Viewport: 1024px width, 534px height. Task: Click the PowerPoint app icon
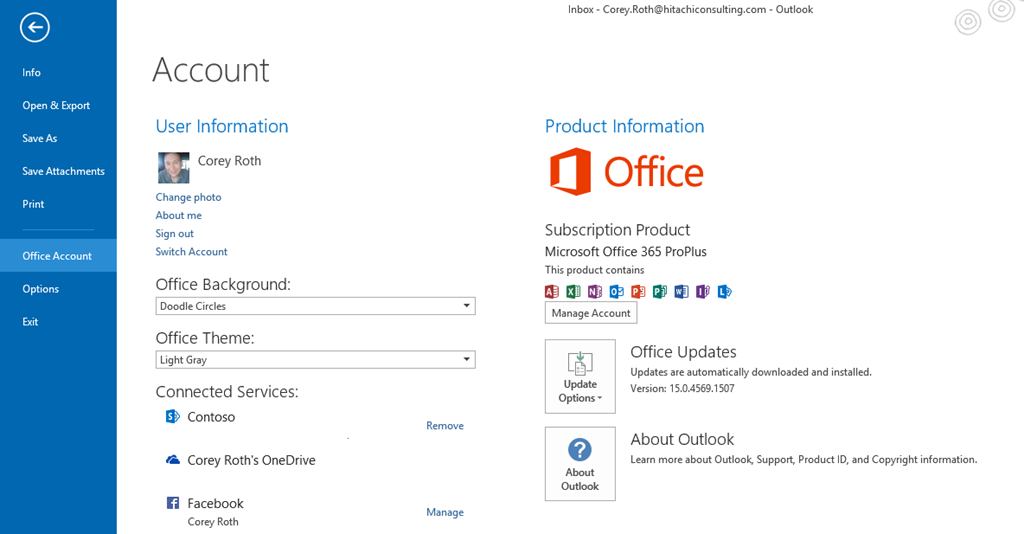pyautogui.click(x=638, y=292)
